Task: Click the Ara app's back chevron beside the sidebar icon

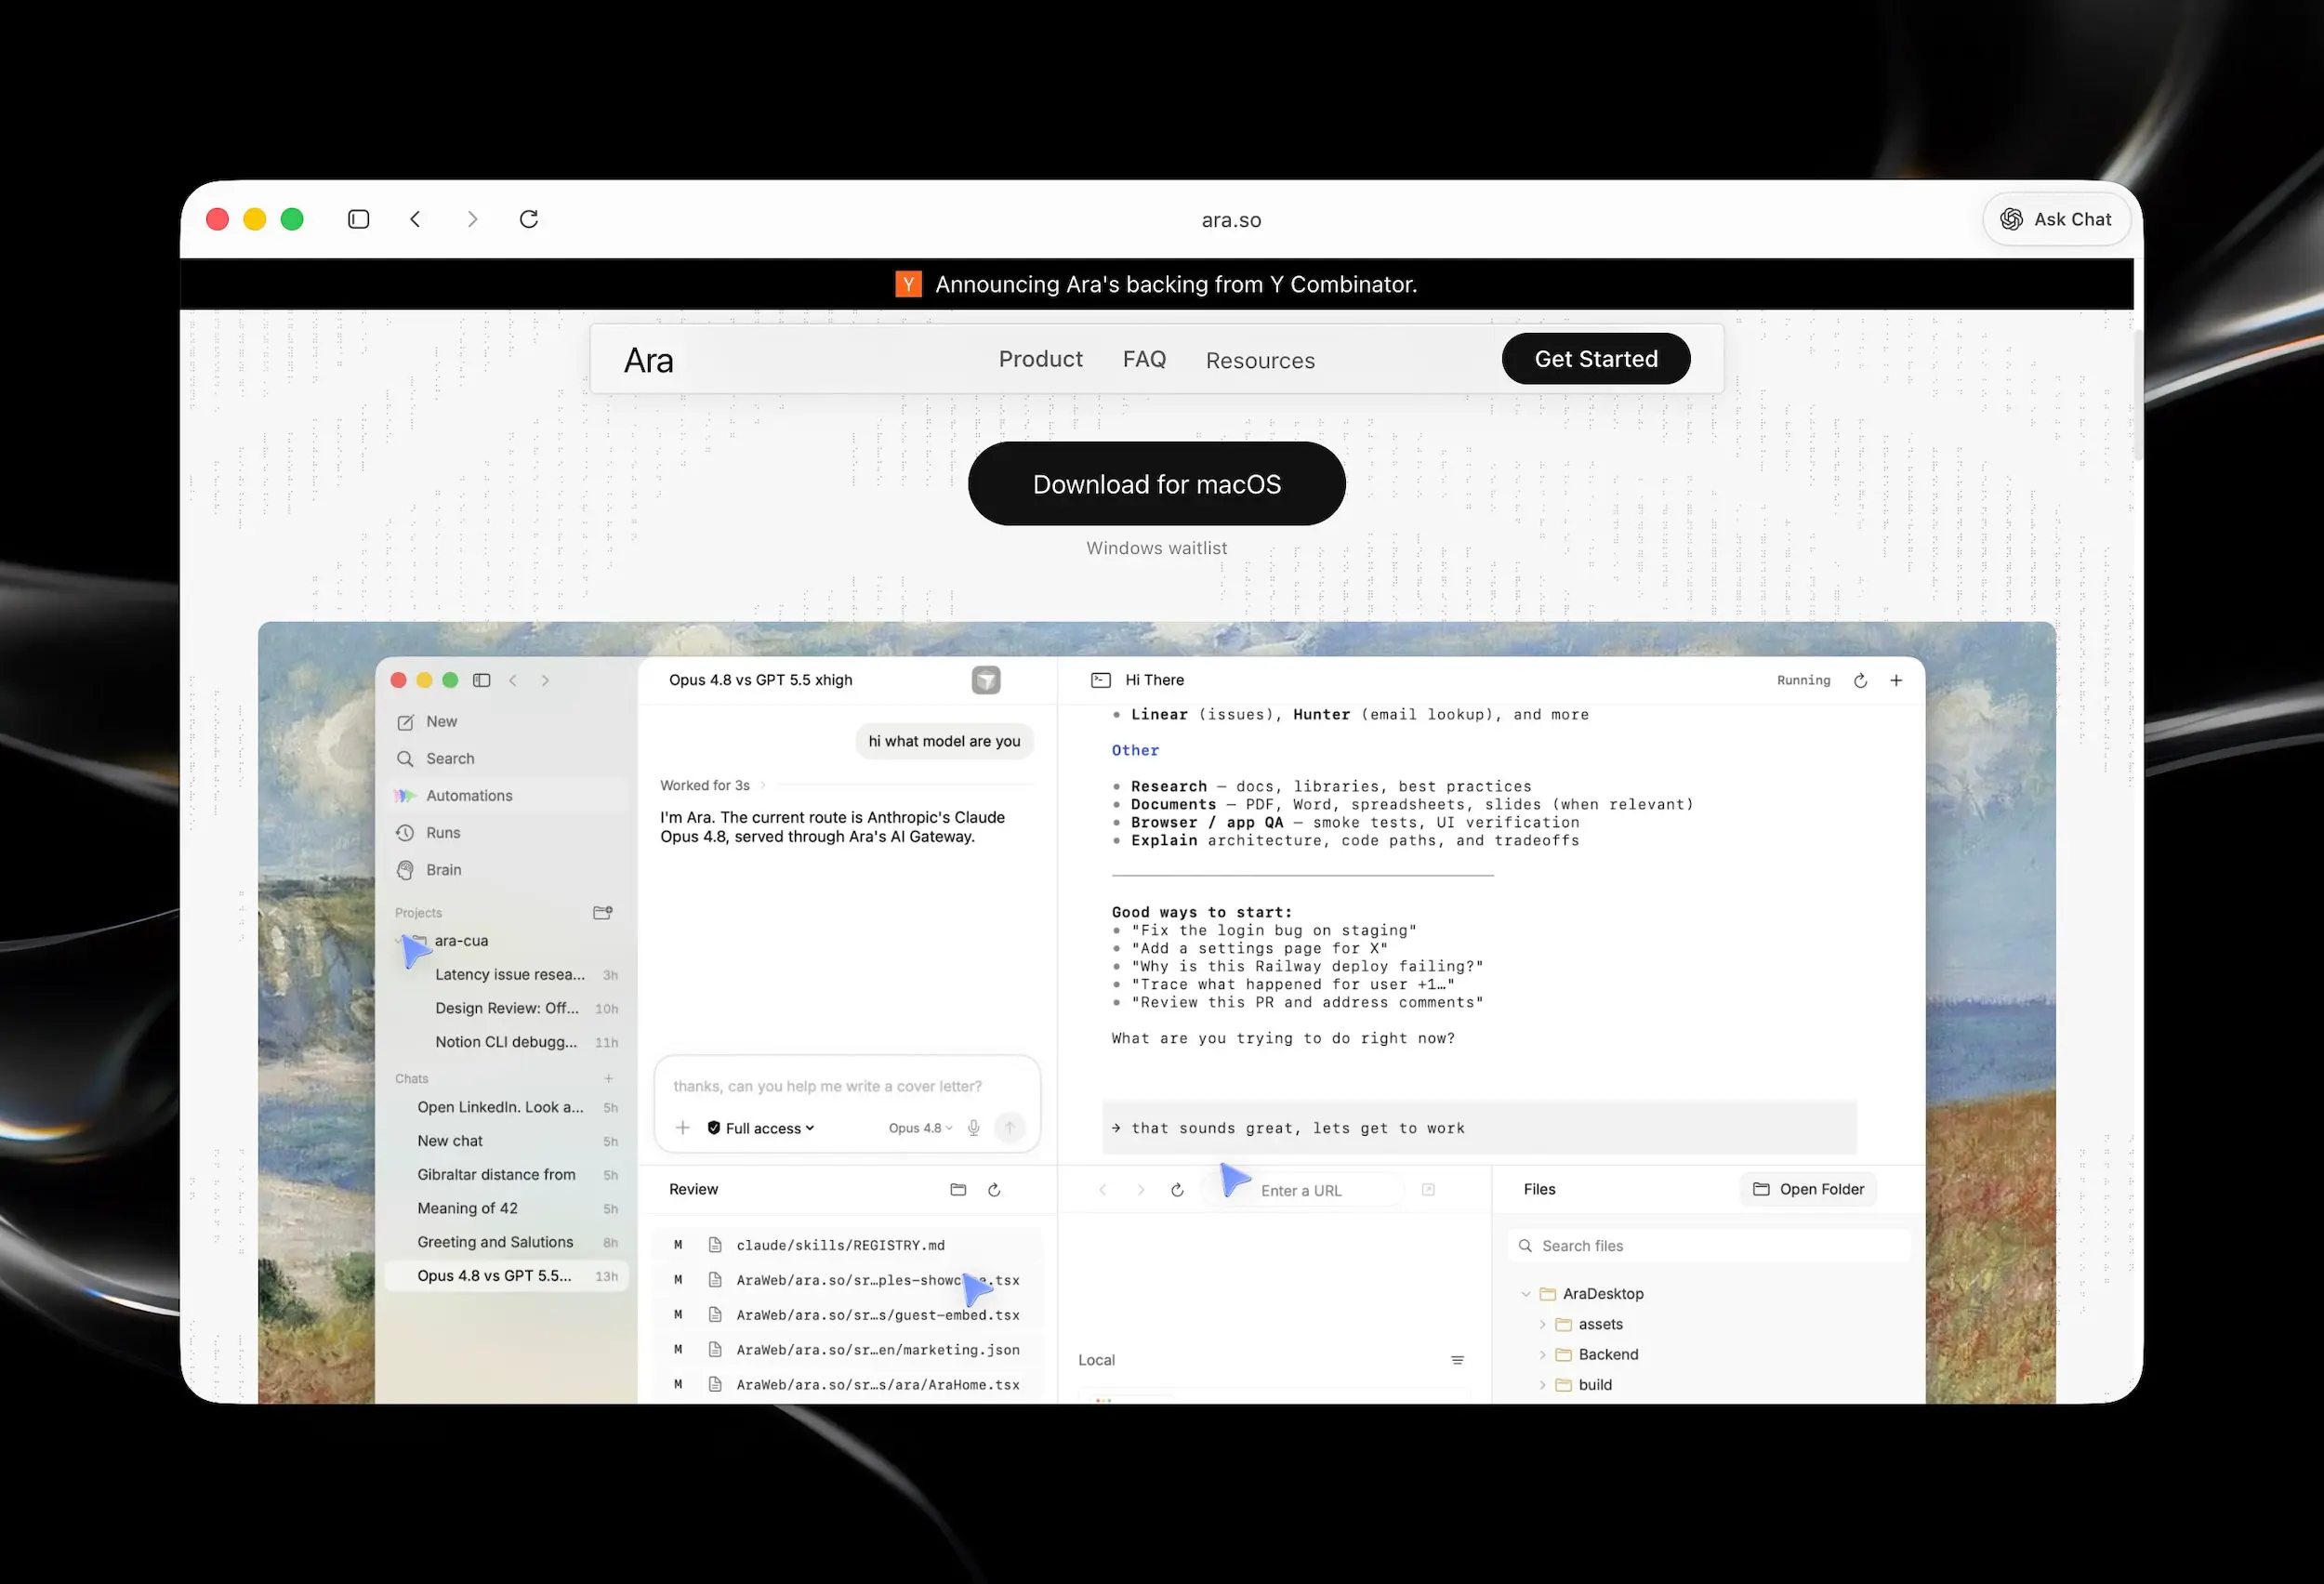Action: pos(513,680)
